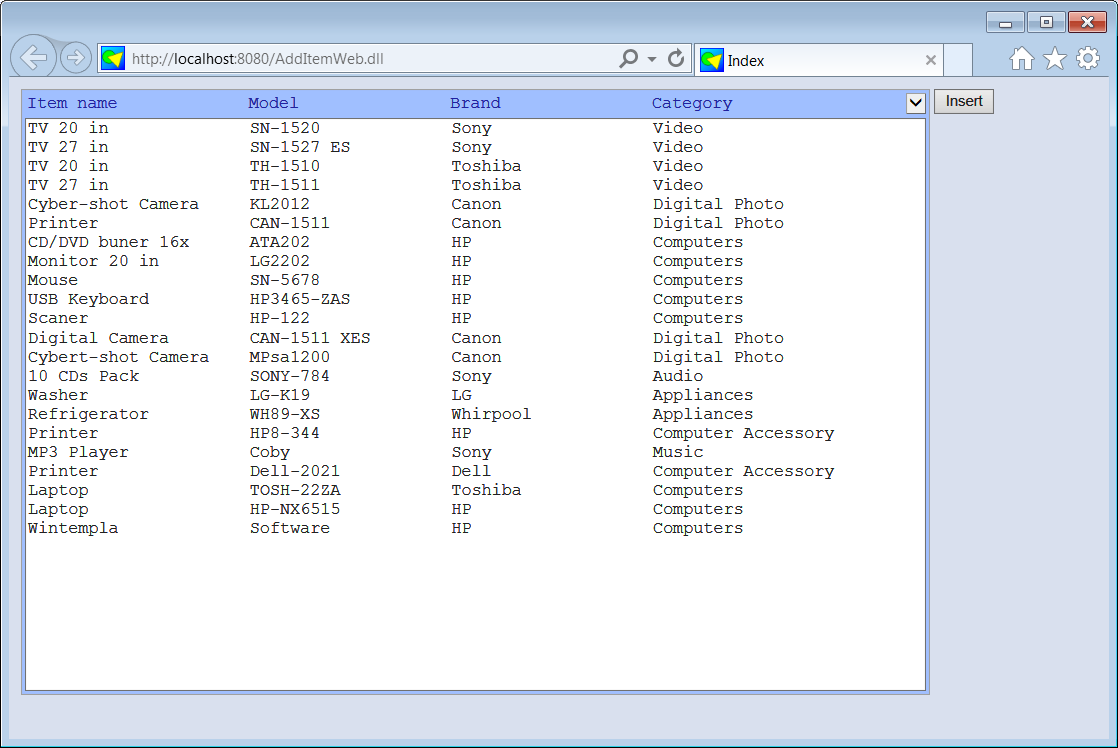Open the browser Home page icon
1118x748 pixels.
pyautogui.click(x=1021, y=58)
